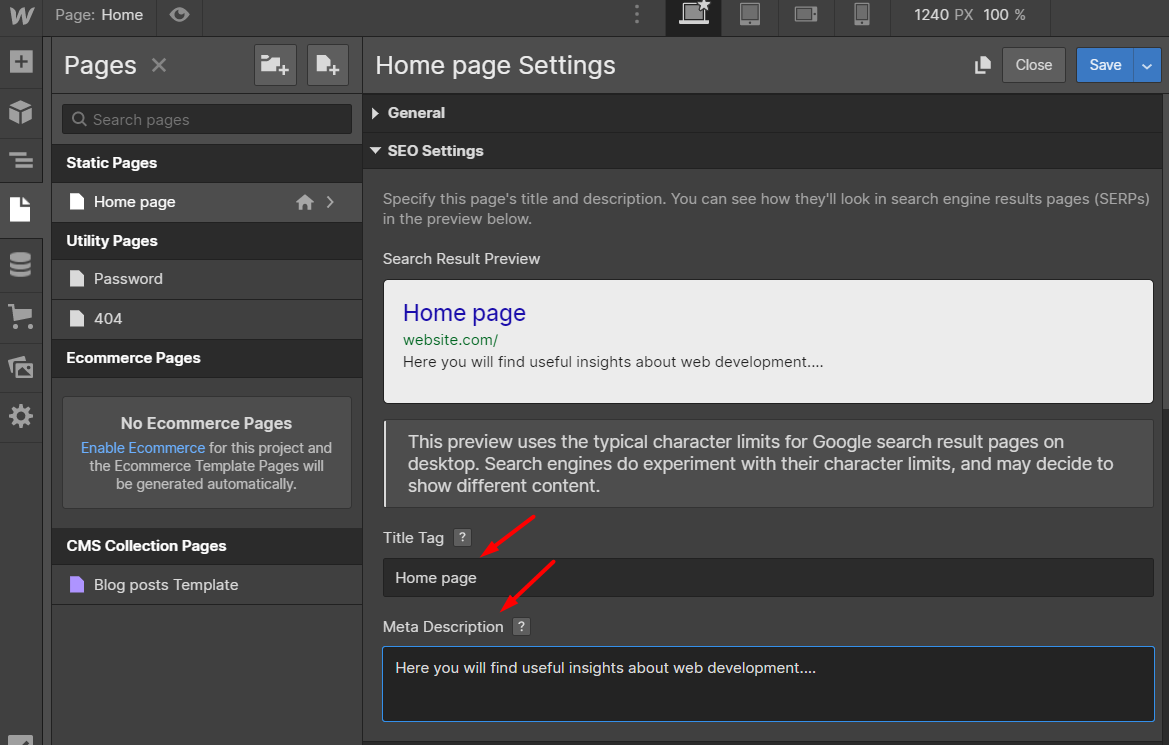Open project Settings gear
Image resolution: width=1169 pixels, height=745 pixels.
[21, 415]
